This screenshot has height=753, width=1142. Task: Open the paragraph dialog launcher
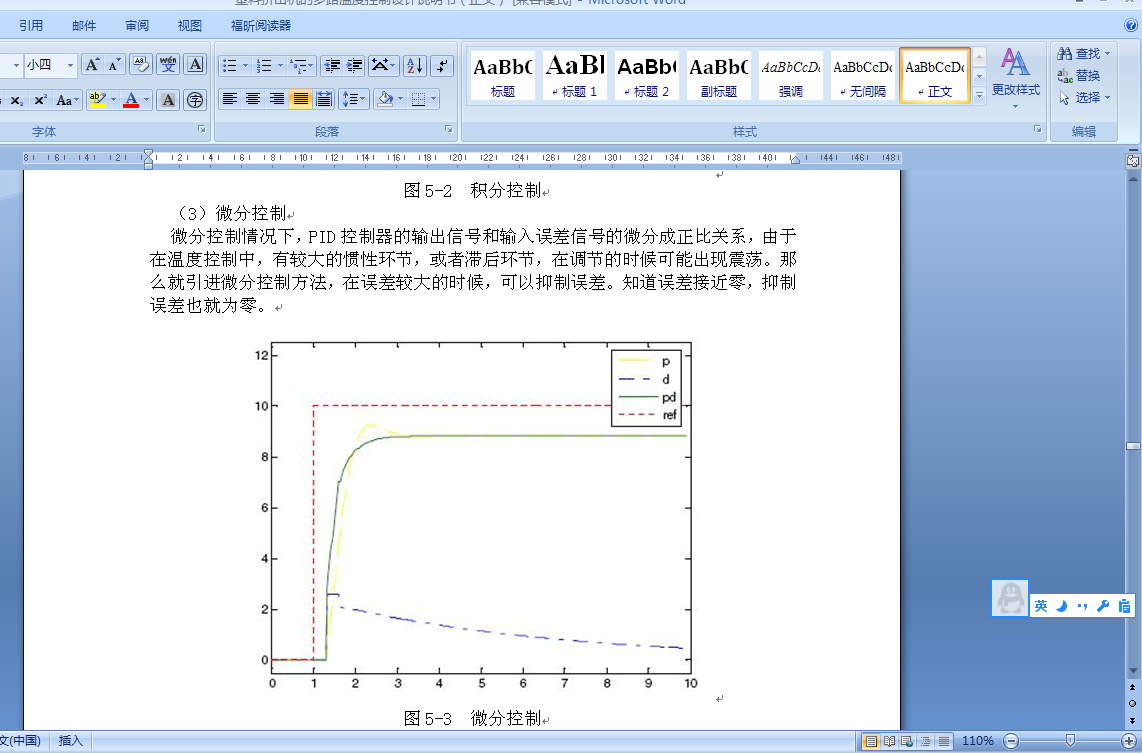[x=449, y=130]
